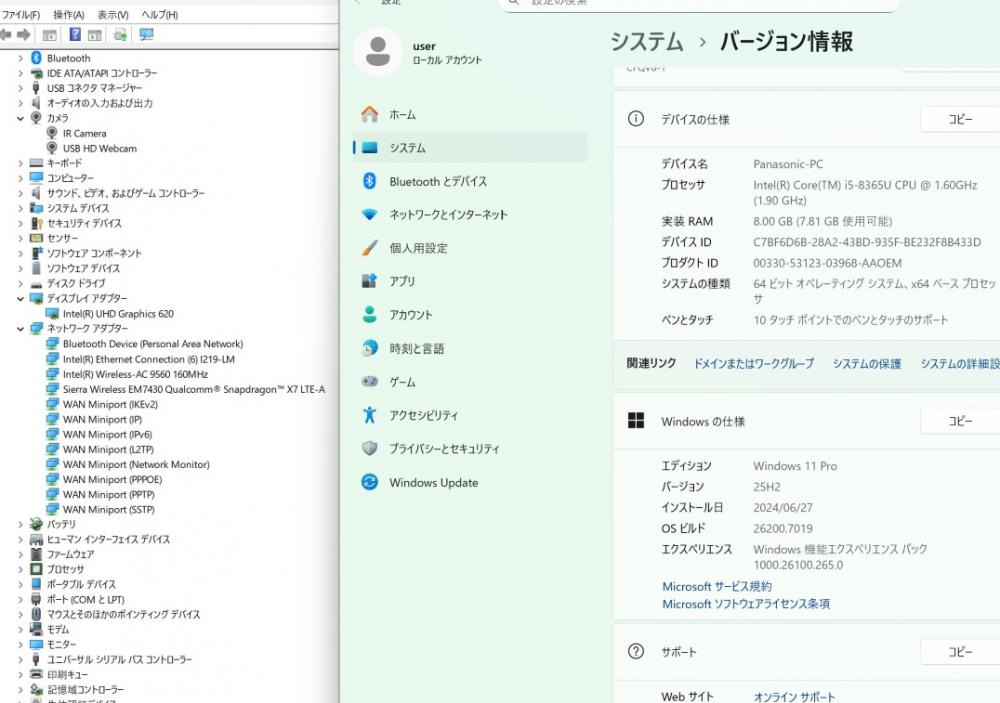Viewport: 1000px width, 703px height.
Task: Collapse the ネットワーク アダプター tree node
Action: (20, 329)
